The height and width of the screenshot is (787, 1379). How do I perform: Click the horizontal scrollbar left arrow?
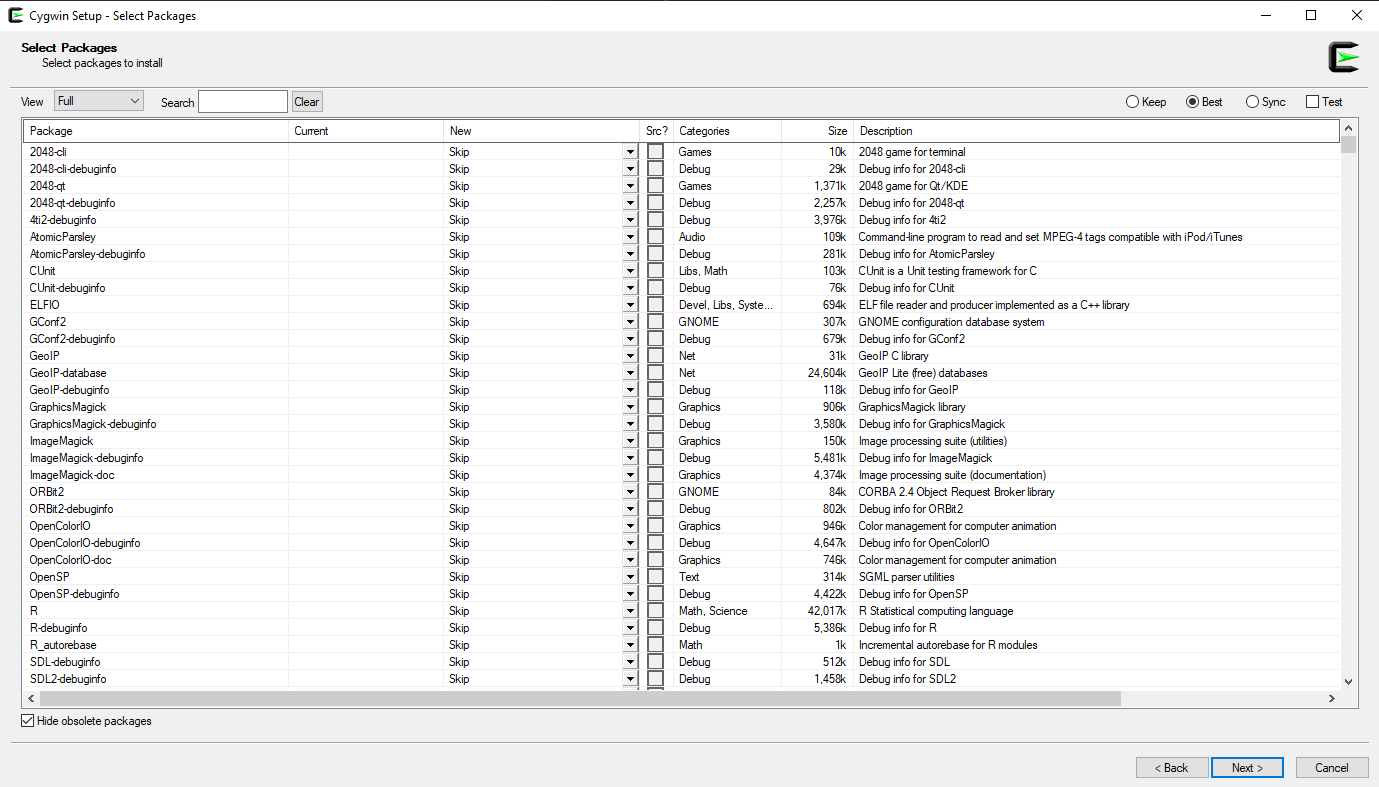point(32,698)
